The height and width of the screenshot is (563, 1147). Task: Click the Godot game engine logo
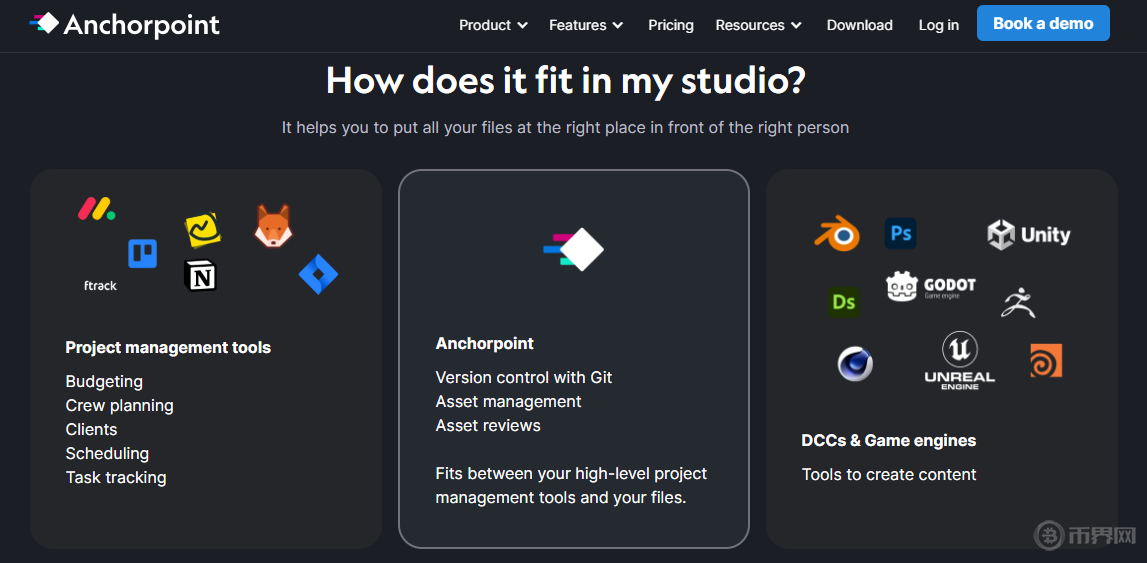click(931, 287)
